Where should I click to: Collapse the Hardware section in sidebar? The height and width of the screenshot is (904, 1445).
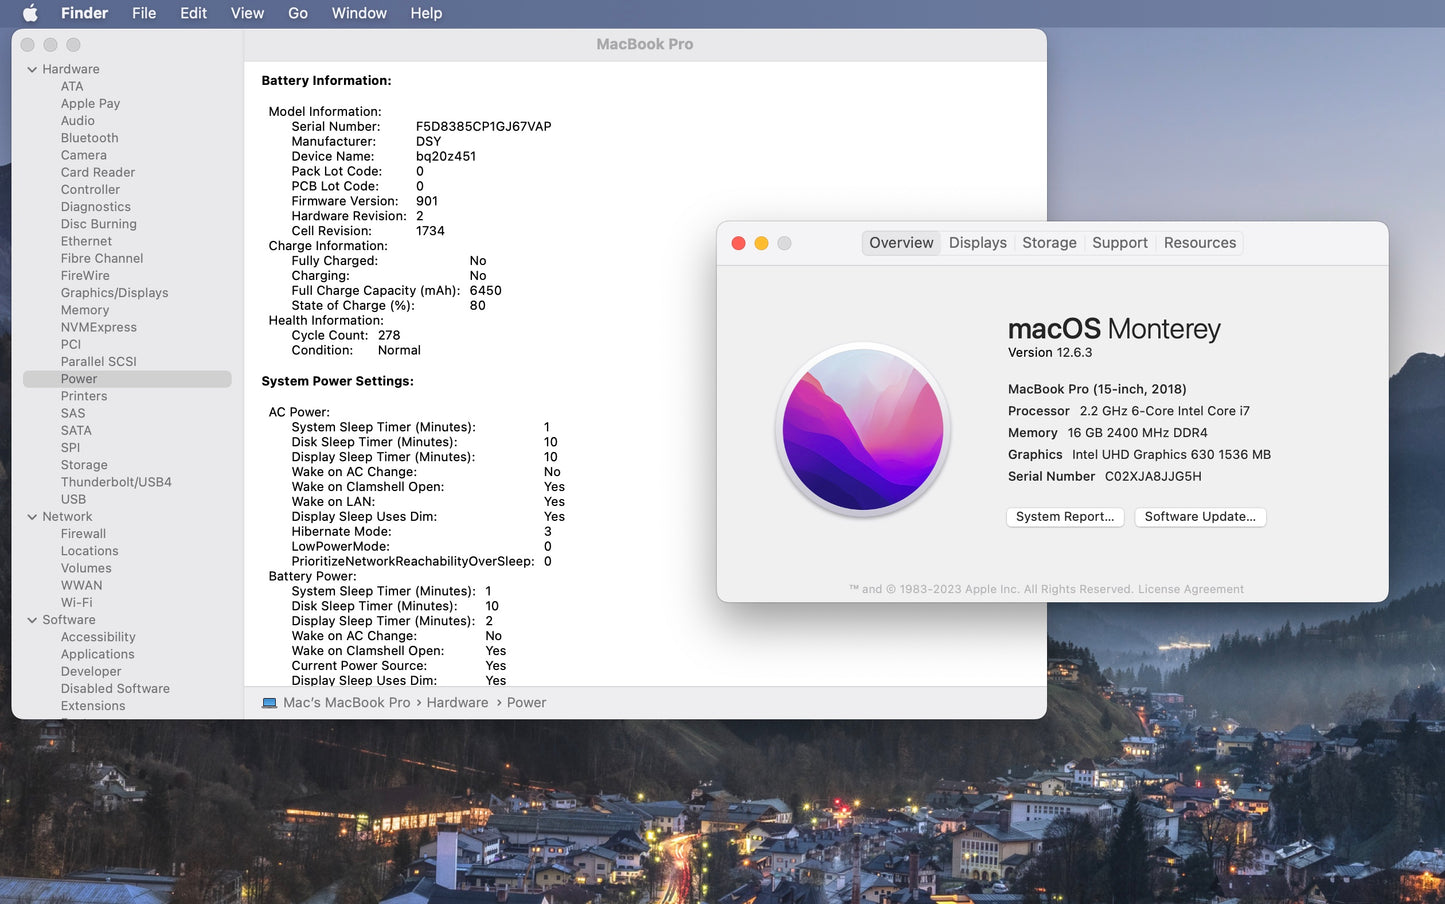[x=32, y=70]
